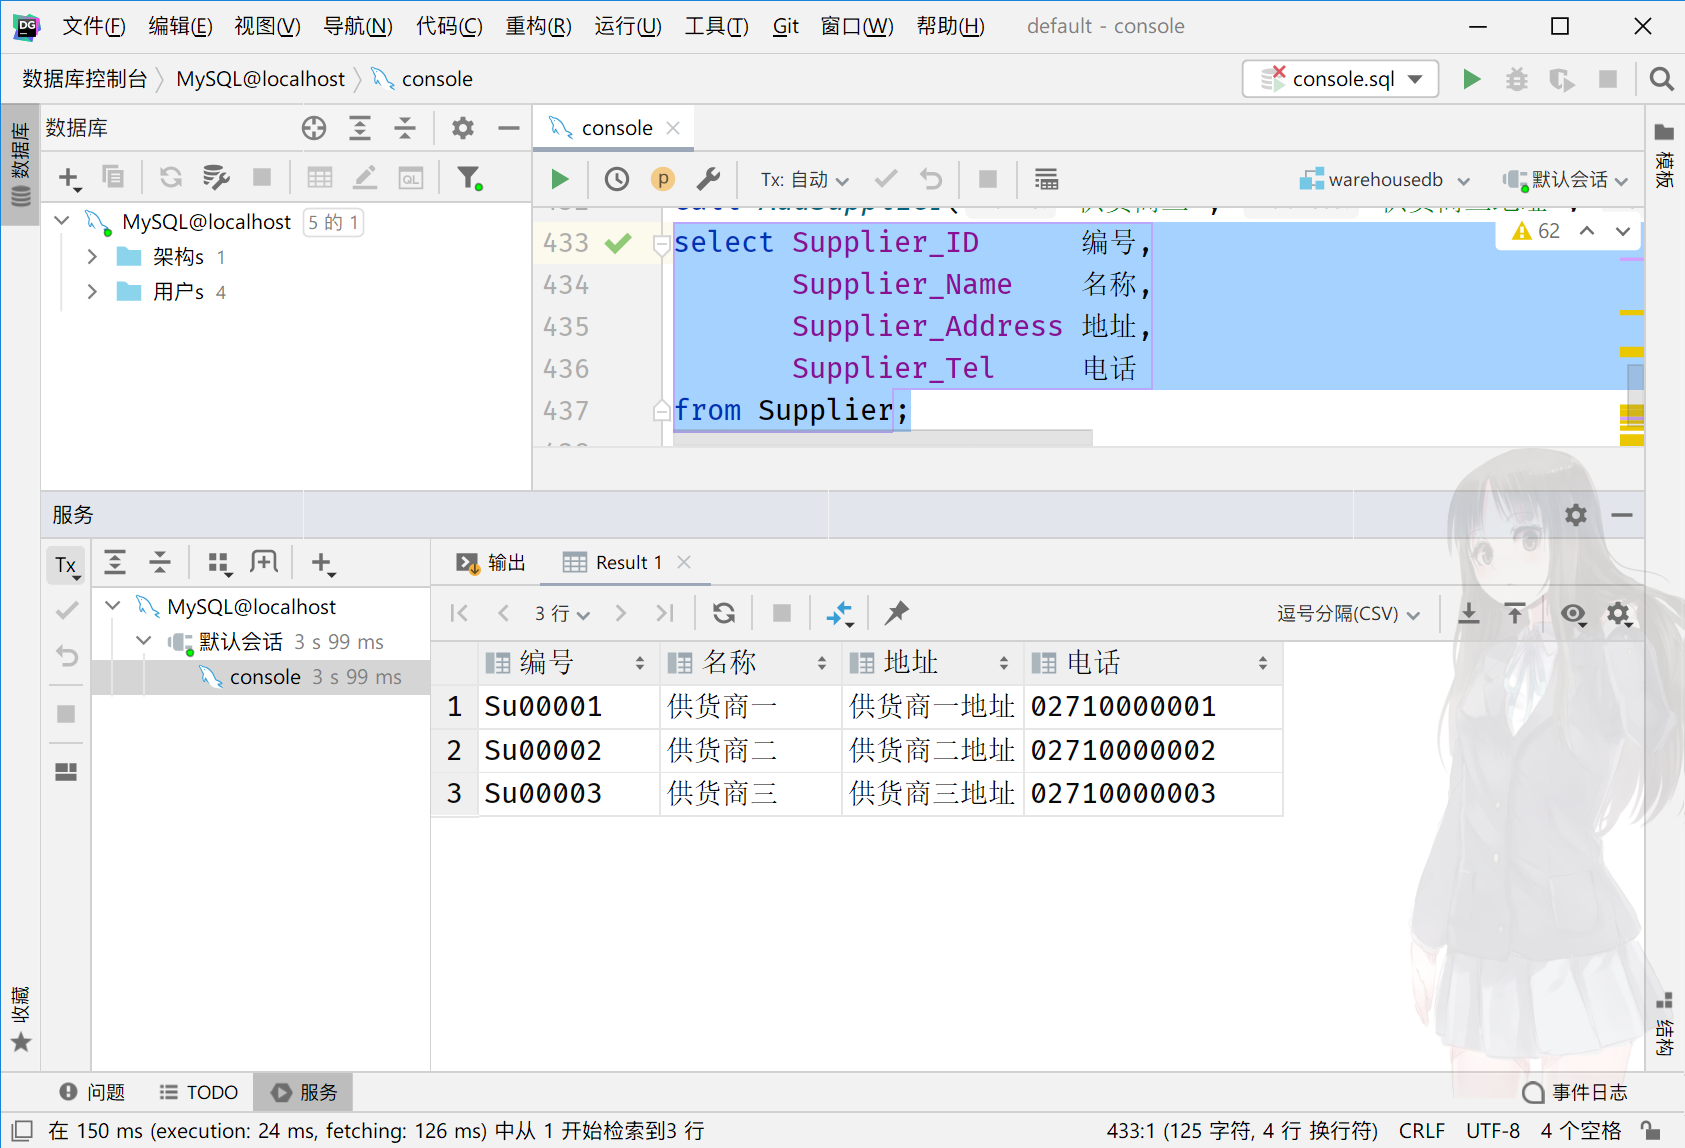Viewport: 1685px width, 1148px height.
Task: Toggle read-only lock icon in status bar
Action: (1651, 1131)
